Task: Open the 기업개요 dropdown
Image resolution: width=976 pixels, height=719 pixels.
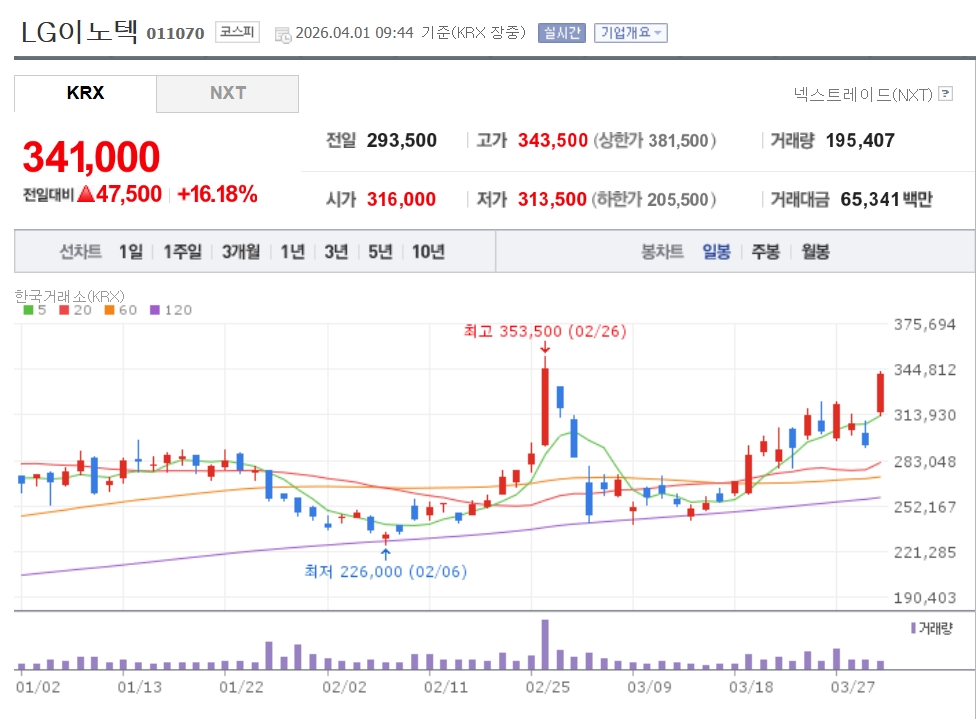Action: (630, 33)
